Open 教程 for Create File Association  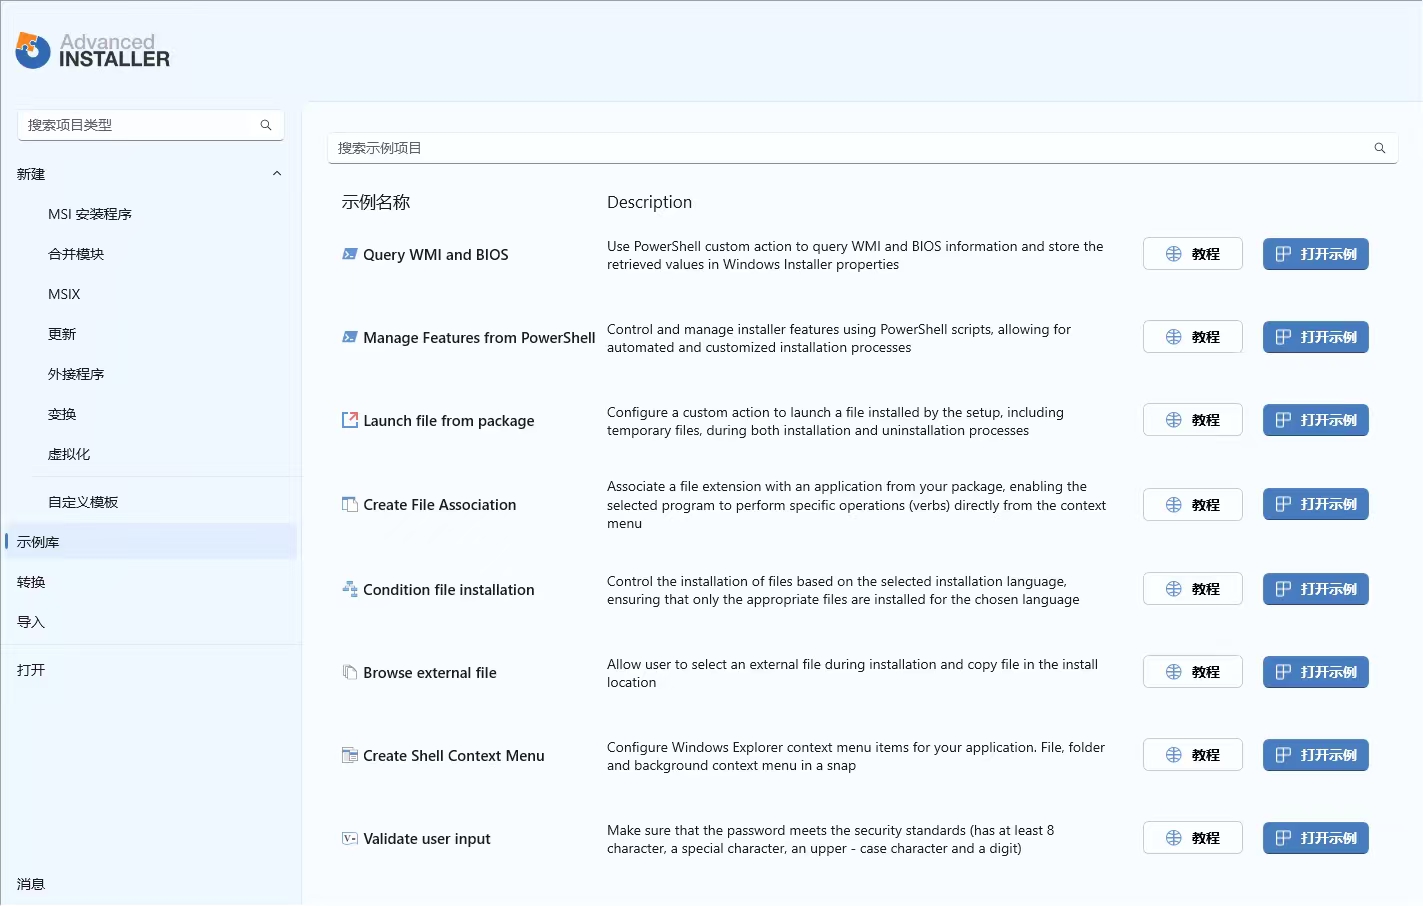point(1193,505)
